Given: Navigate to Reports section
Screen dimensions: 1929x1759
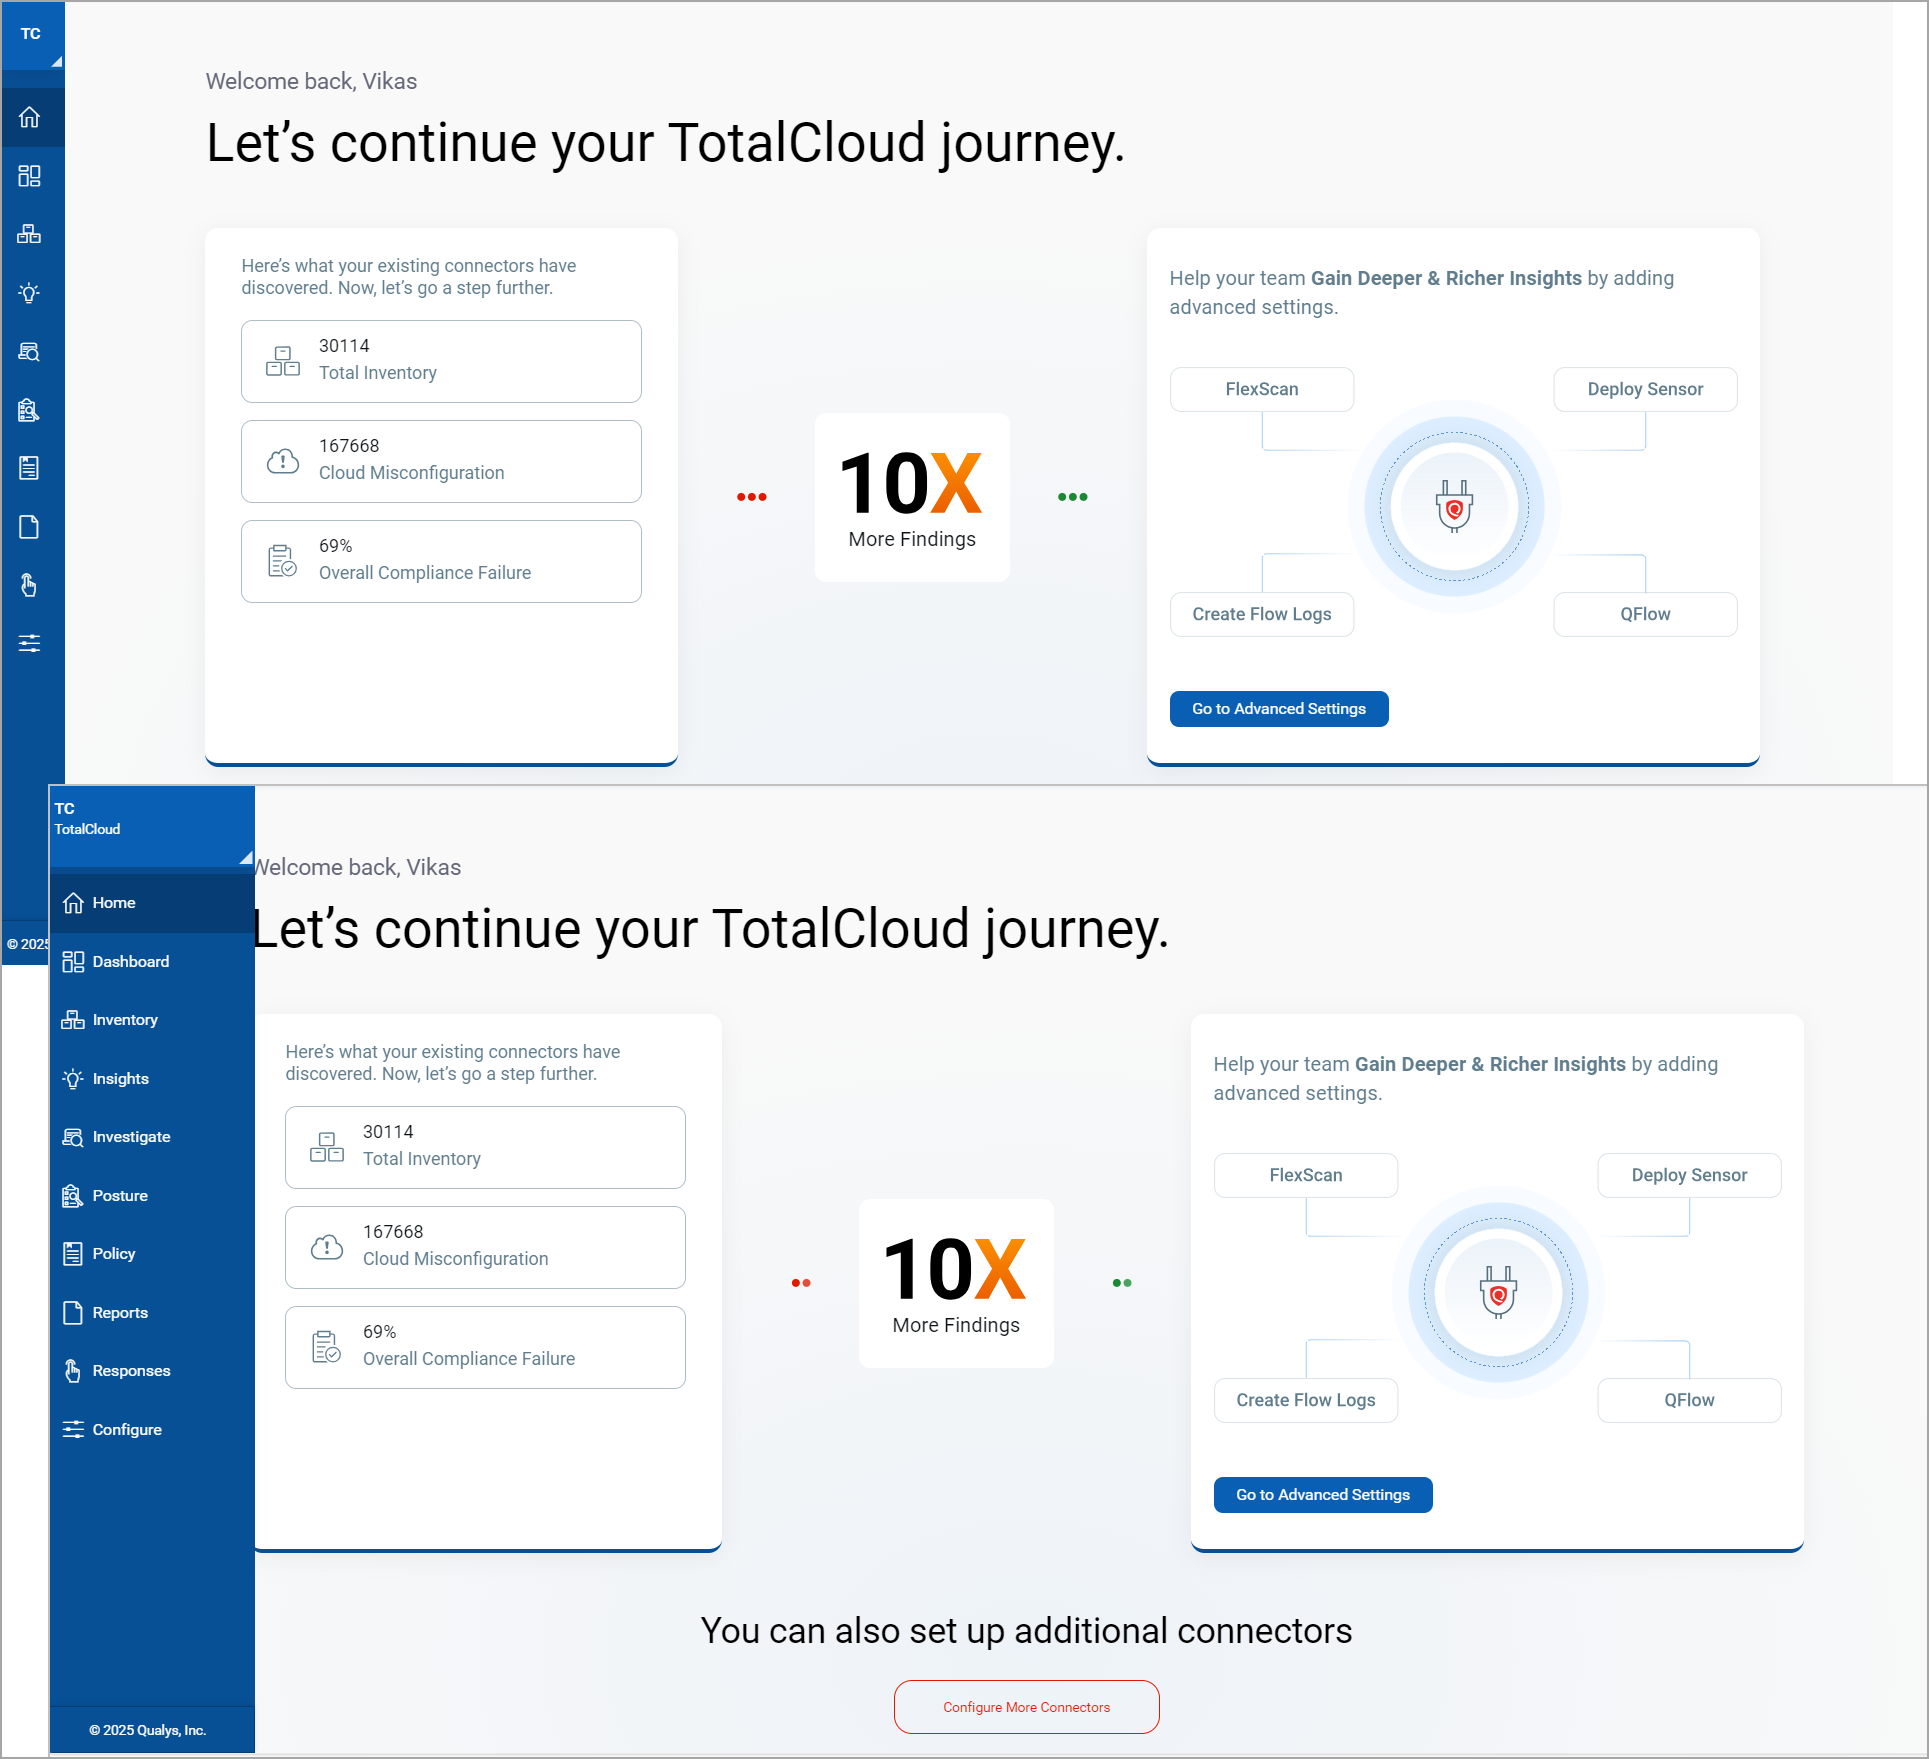Looking at the screenshot, I should pos(119,1312).
